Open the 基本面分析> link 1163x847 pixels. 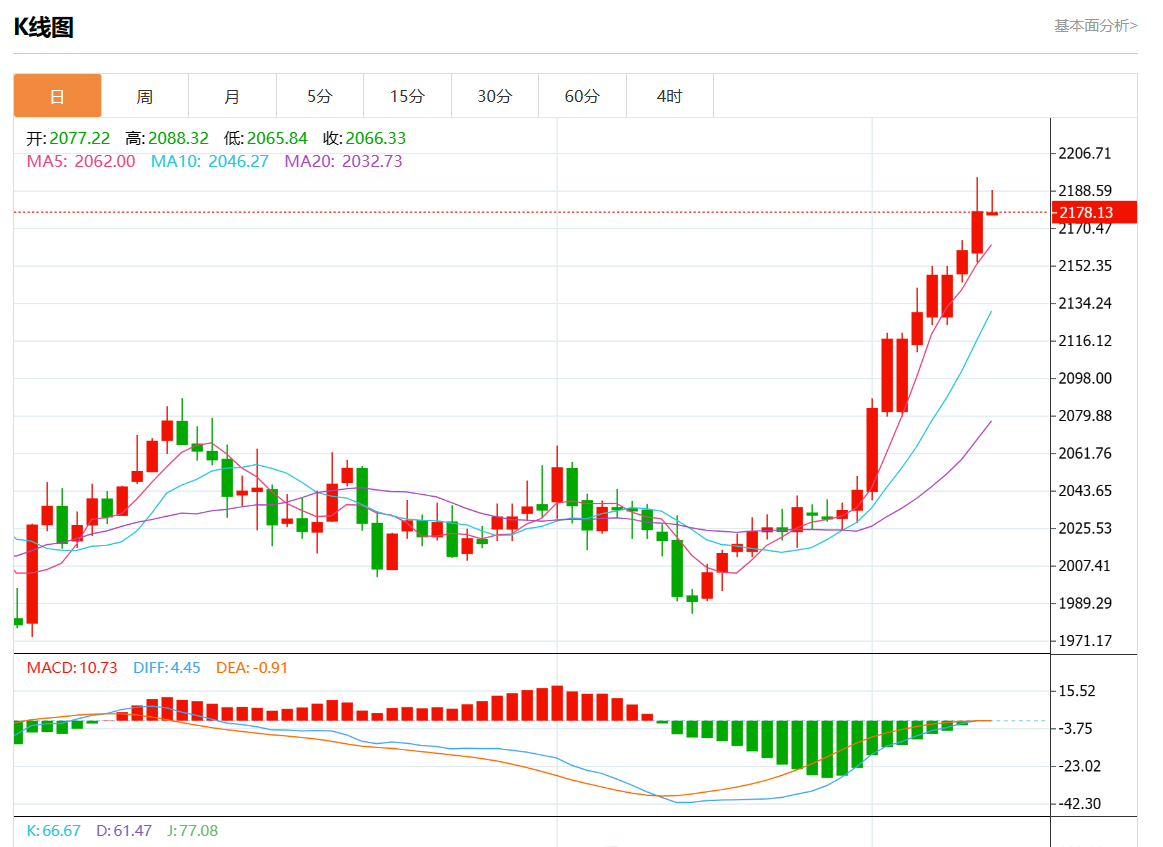pos(1096,26)
